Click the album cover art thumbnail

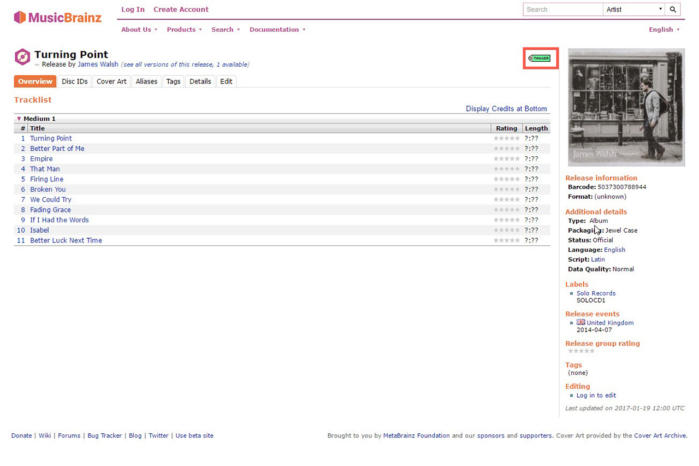point(626,107)
